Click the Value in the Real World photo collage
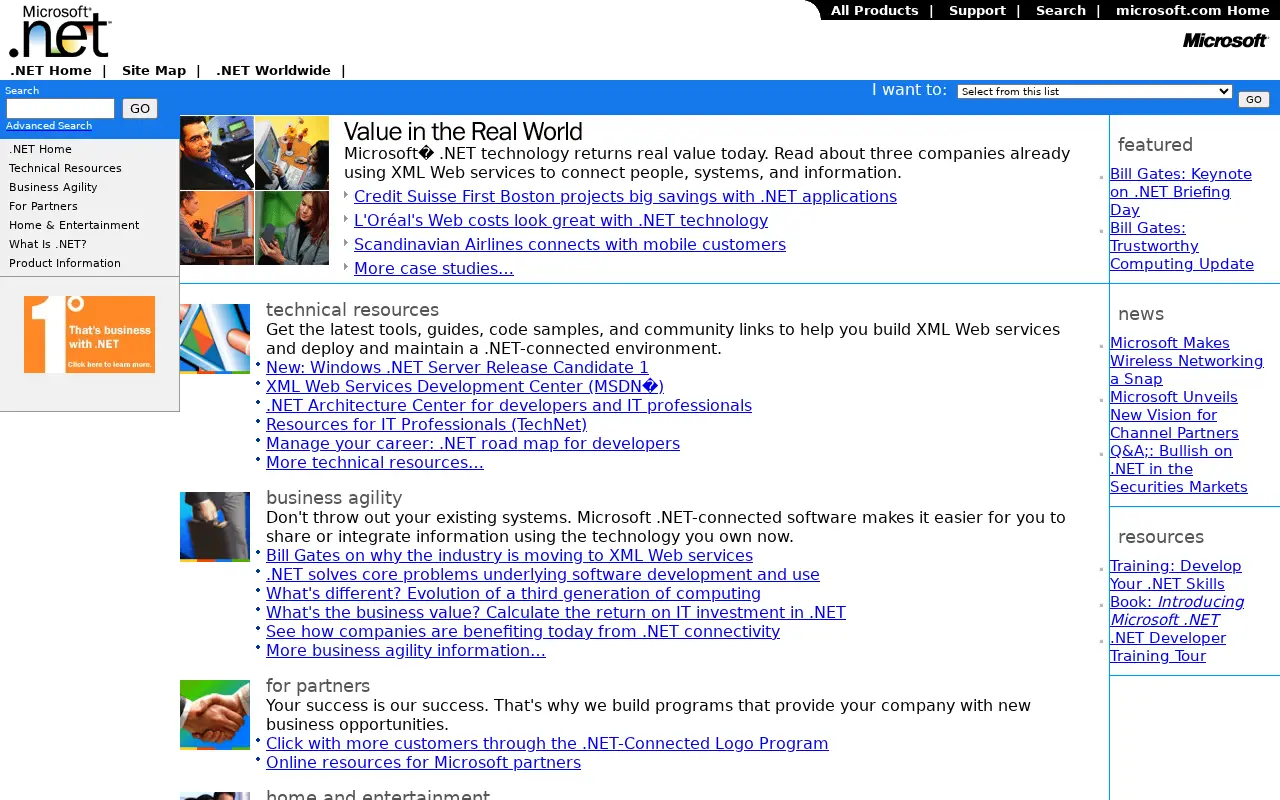This screenshot has height=800, width=1280. click(254, 190)
